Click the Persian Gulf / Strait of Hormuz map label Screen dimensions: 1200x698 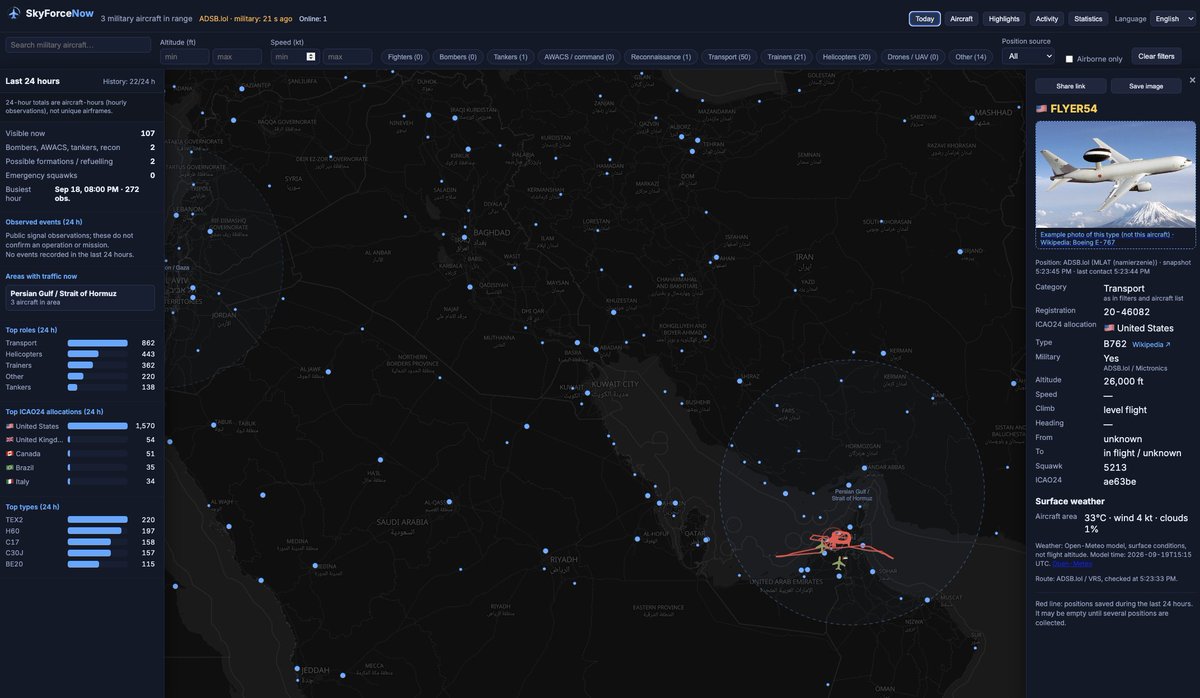click(x=852, y=494)
